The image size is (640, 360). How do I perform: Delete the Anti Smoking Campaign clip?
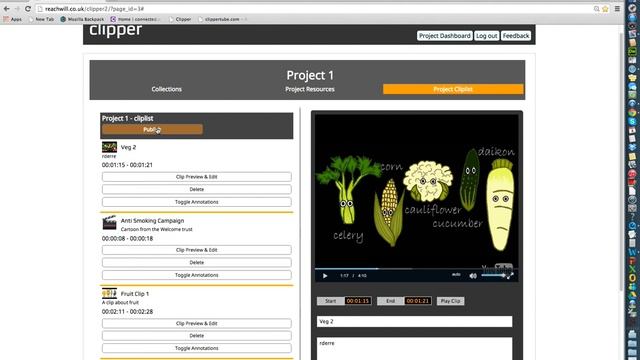(197, 262)
